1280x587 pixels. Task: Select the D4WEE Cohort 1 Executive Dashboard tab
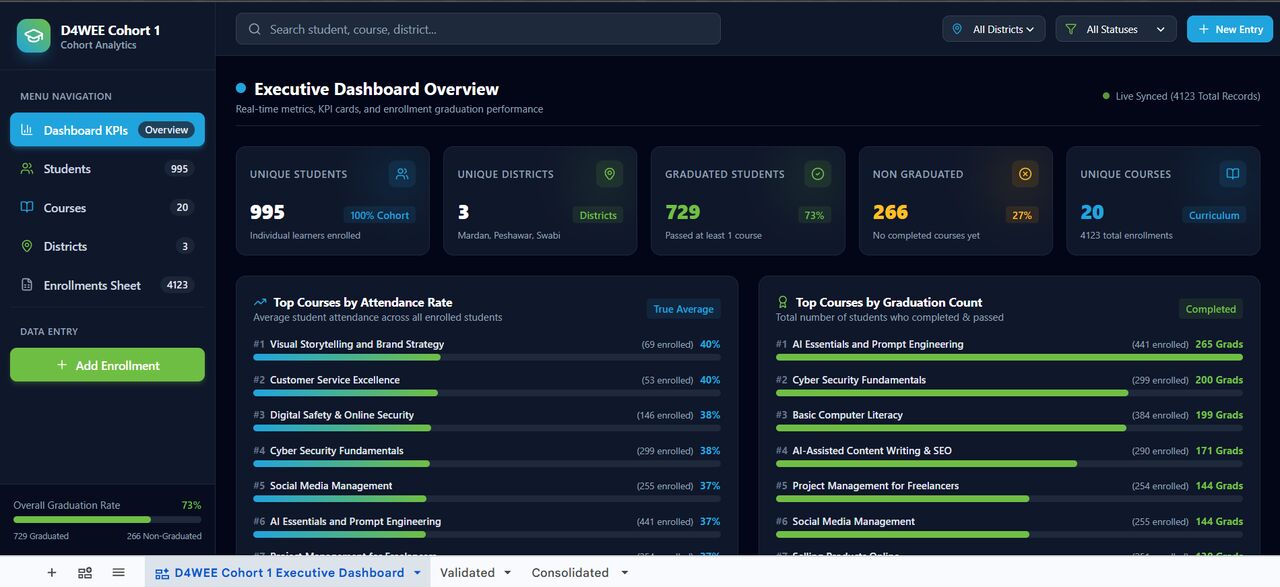pos(289,573)
